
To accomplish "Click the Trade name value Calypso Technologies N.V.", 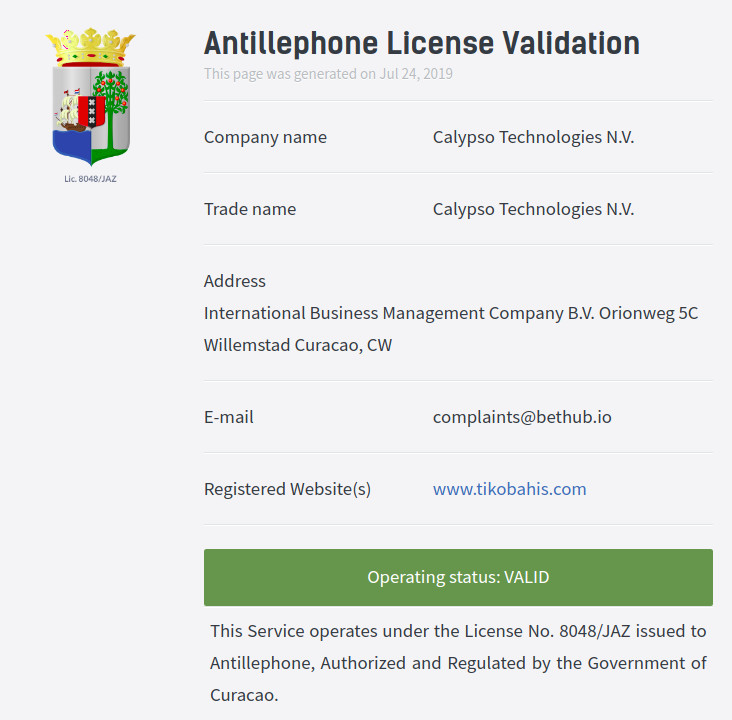I will (533, 209).
